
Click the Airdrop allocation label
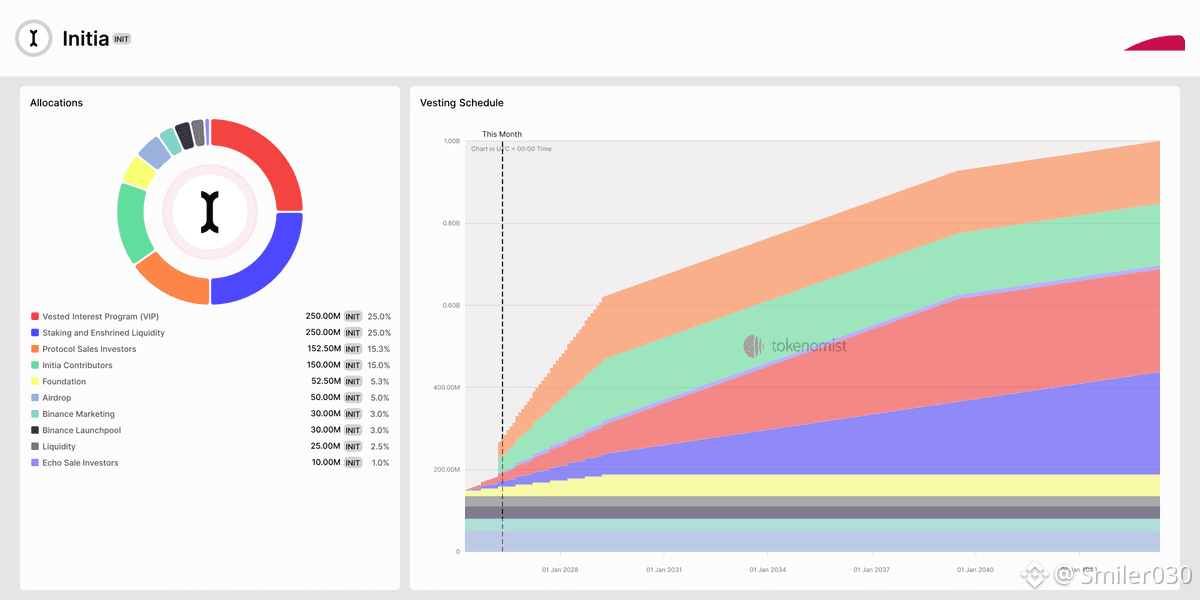[57, 397]
